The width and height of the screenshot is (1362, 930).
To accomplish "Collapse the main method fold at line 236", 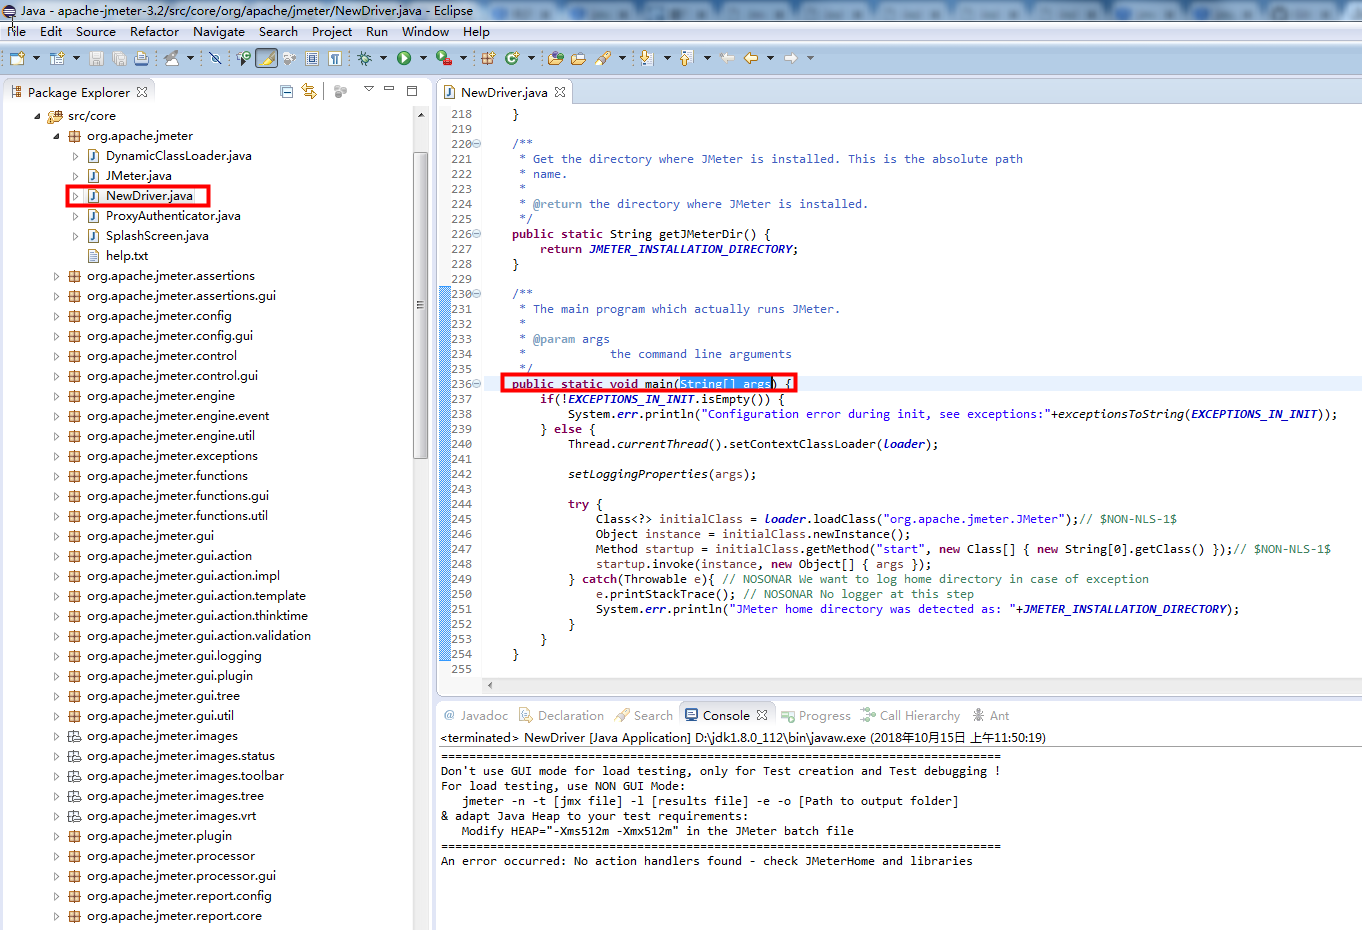I will coord(477,384).
